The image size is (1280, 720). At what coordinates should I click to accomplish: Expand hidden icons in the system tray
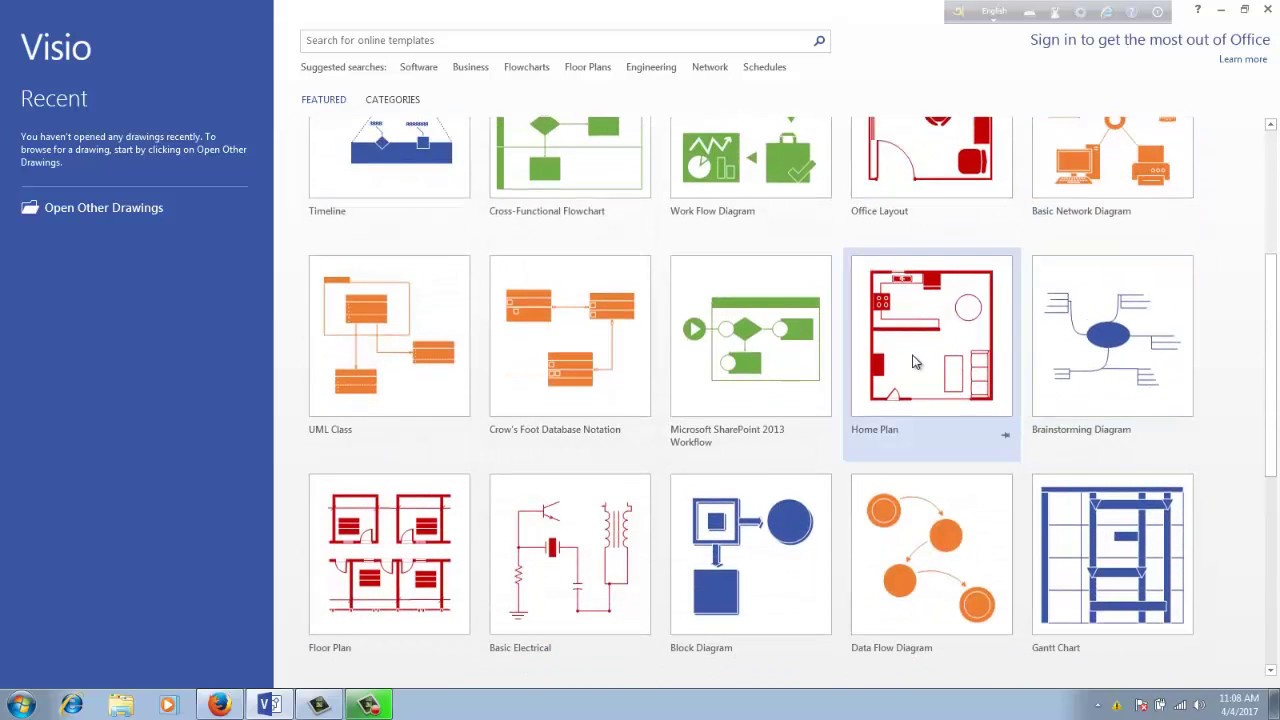(x=1097, y=705)
